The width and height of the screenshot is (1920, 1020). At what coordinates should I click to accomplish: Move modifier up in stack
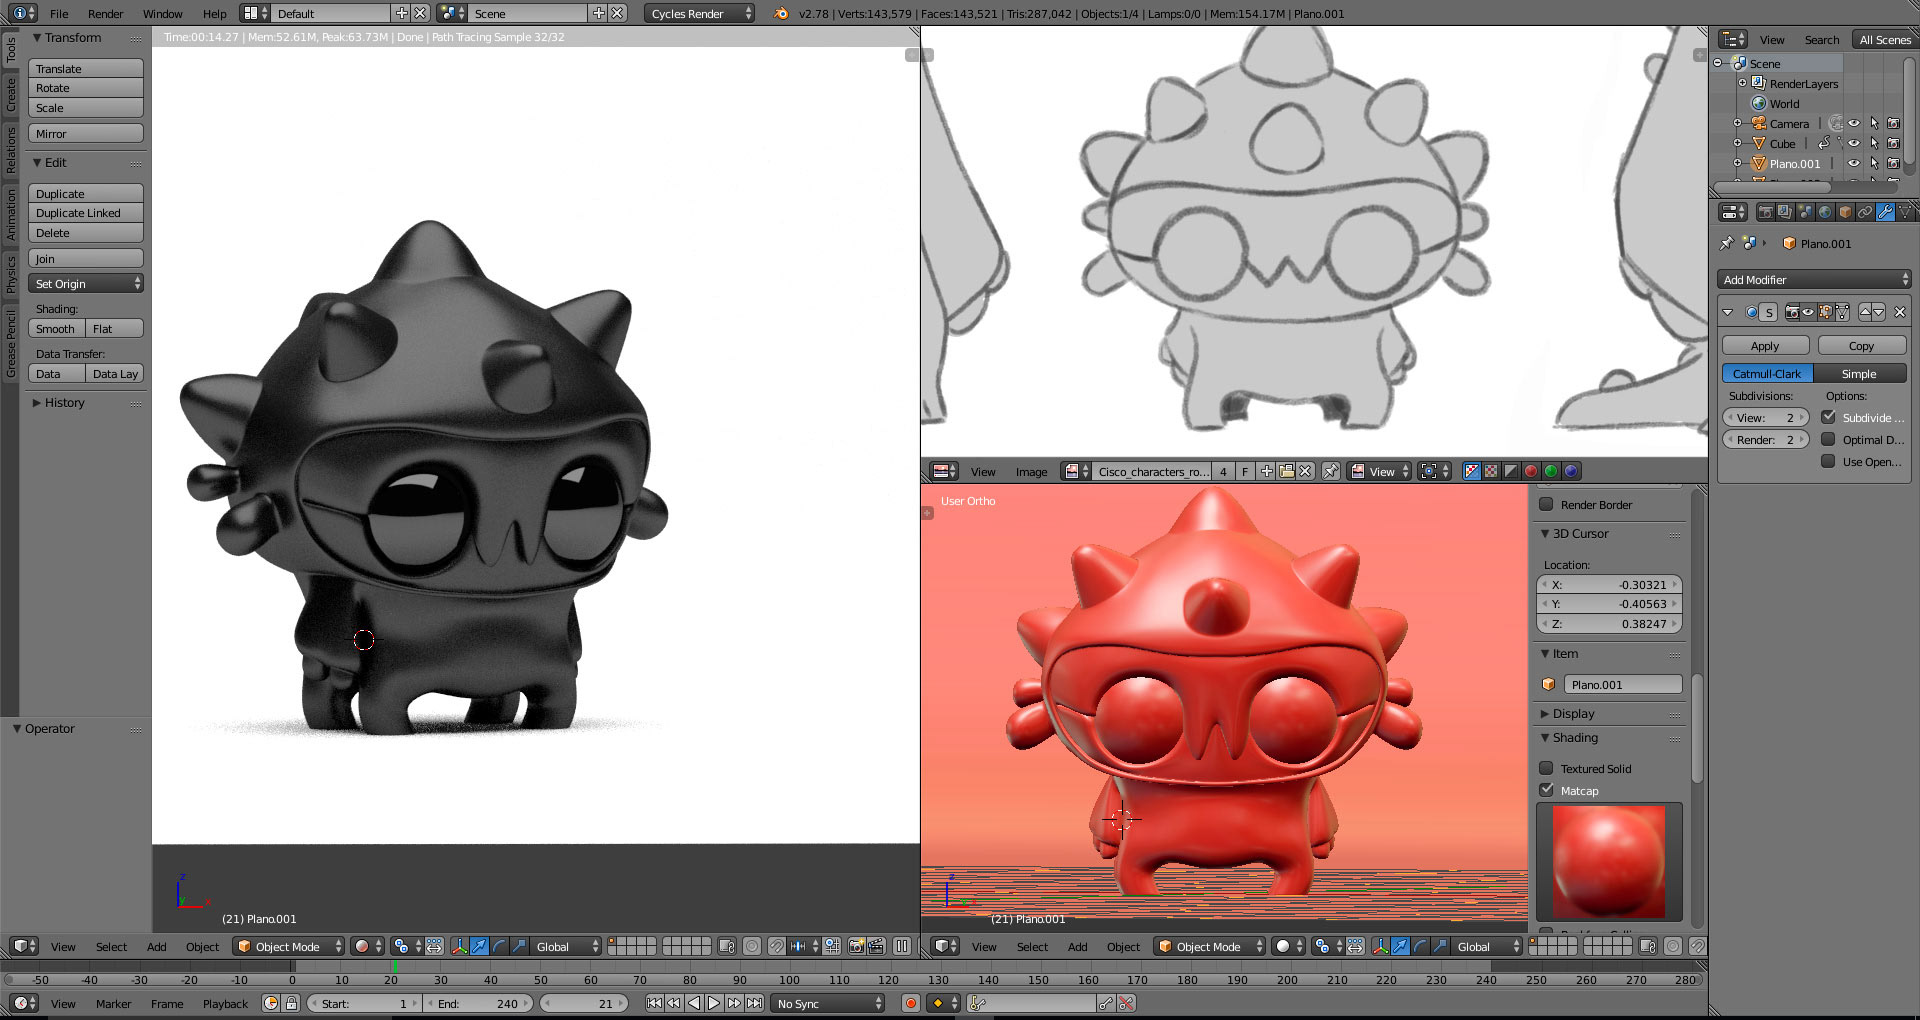tap(1865, 312)
